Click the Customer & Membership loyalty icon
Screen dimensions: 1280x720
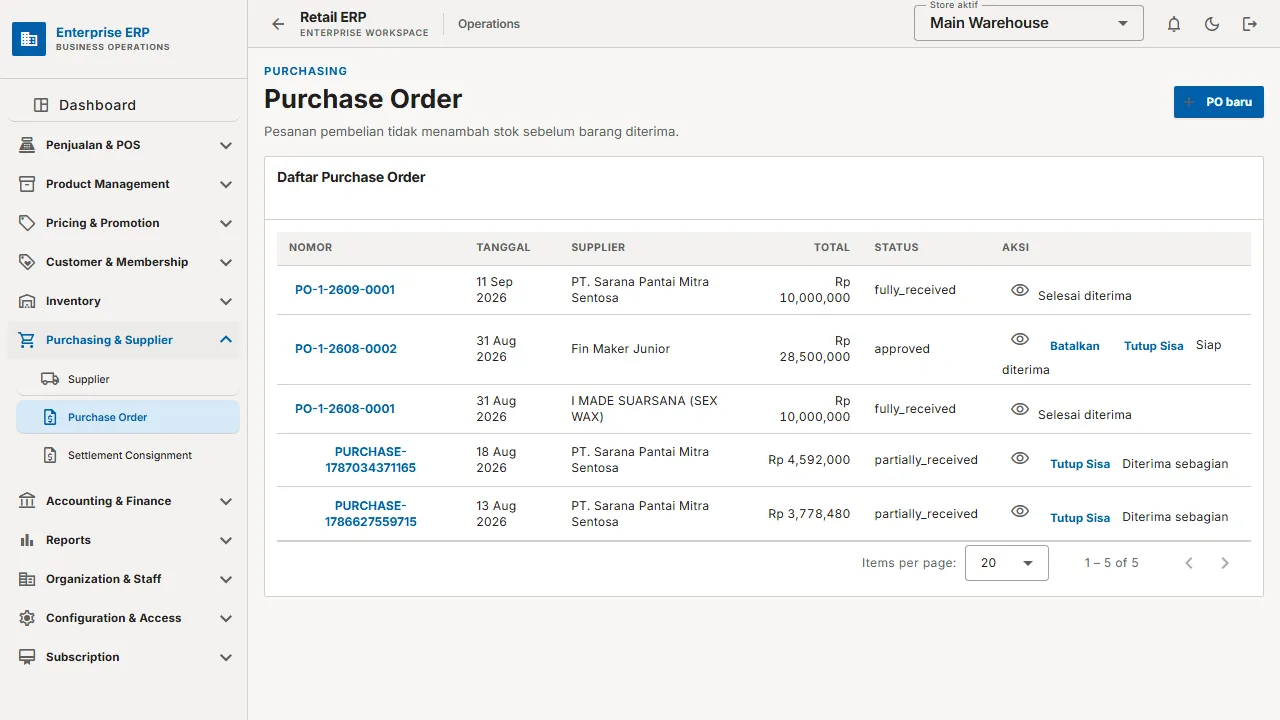27,262
